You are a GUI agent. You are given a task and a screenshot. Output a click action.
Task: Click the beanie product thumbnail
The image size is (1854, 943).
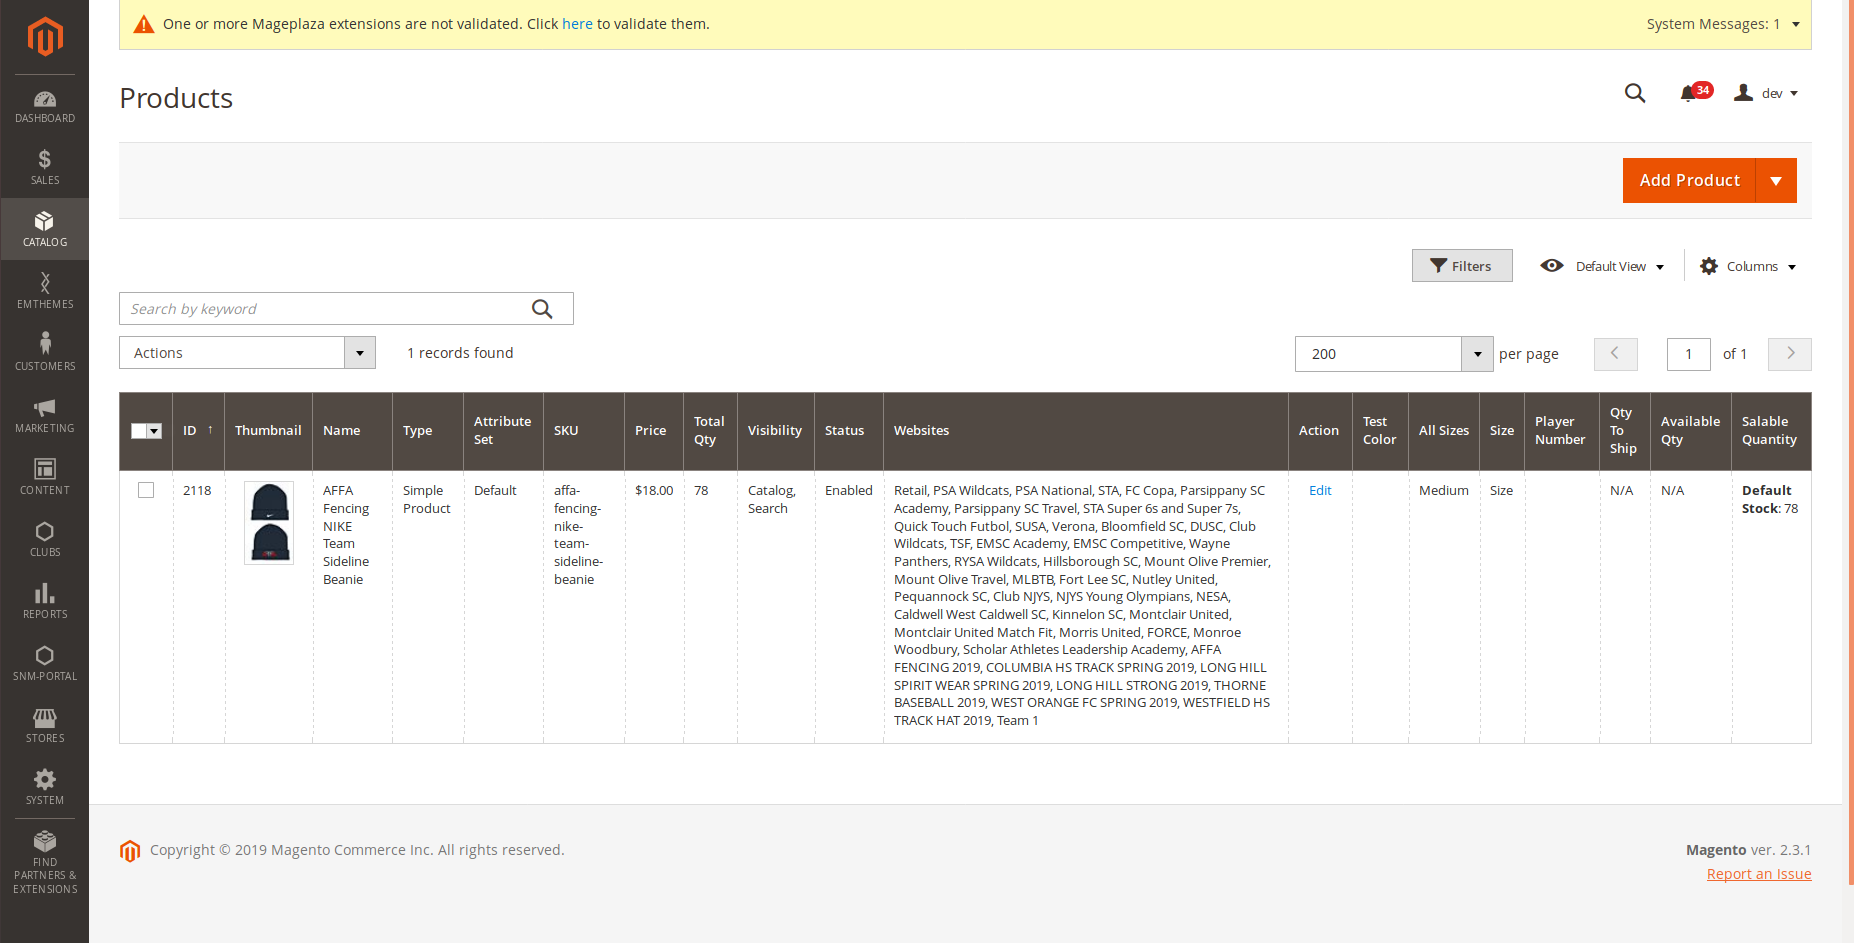[x=269, y=522]
